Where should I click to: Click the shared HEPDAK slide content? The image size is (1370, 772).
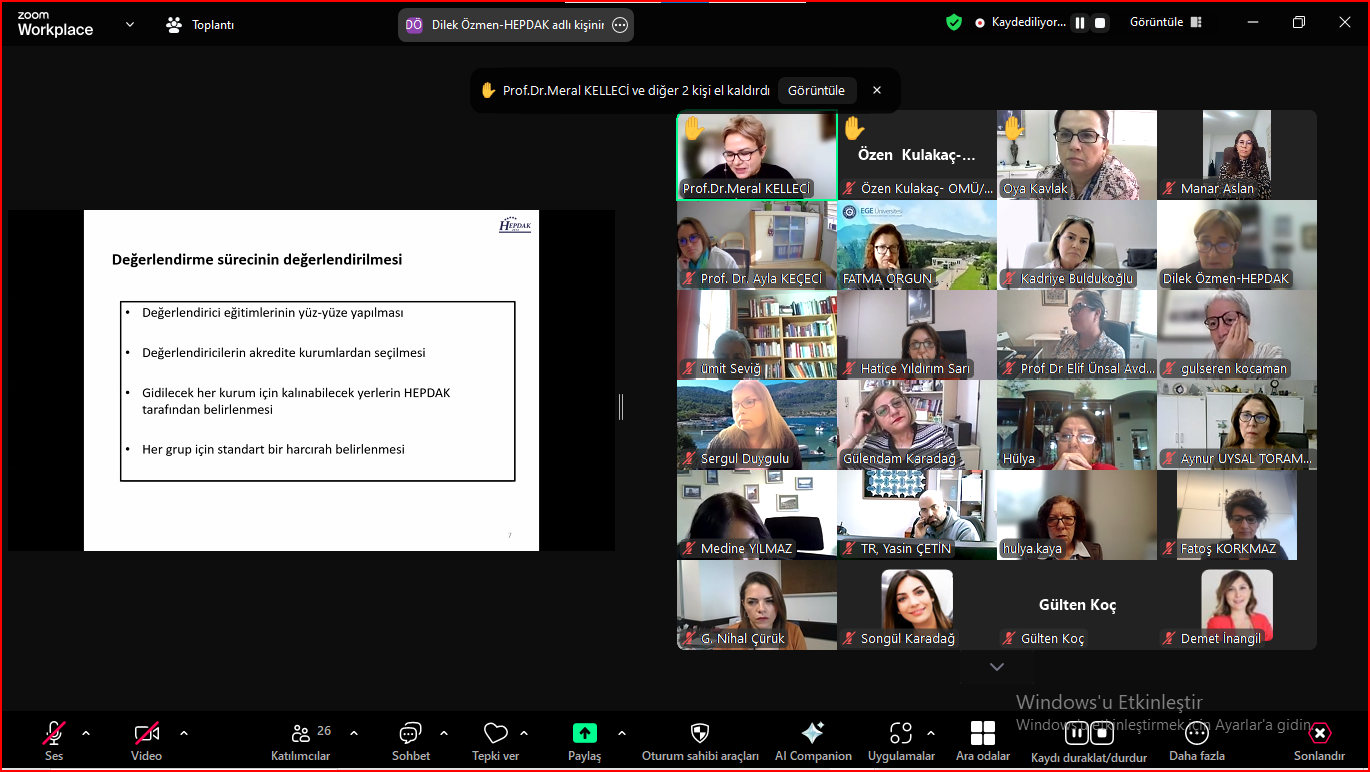[x=311, y=380]
